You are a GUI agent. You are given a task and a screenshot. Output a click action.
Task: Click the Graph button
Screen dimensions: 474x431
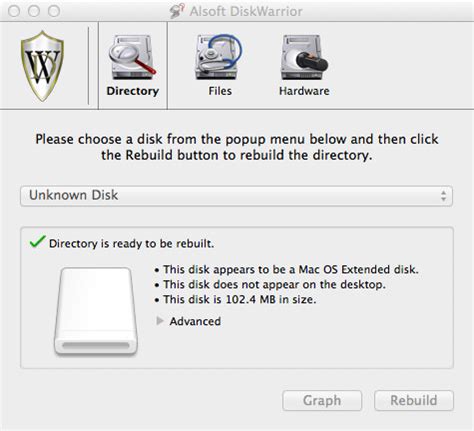[322, 400]
